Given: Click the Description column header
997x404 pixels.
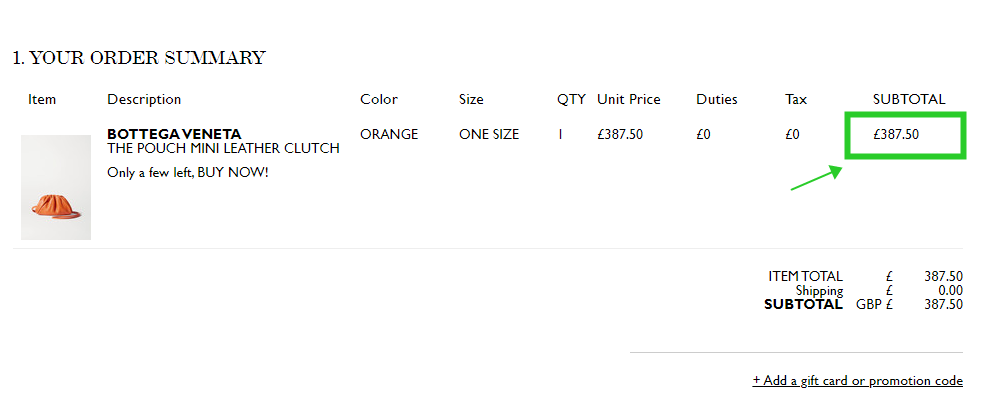Looking at the screenshot, I should point(144,99).
